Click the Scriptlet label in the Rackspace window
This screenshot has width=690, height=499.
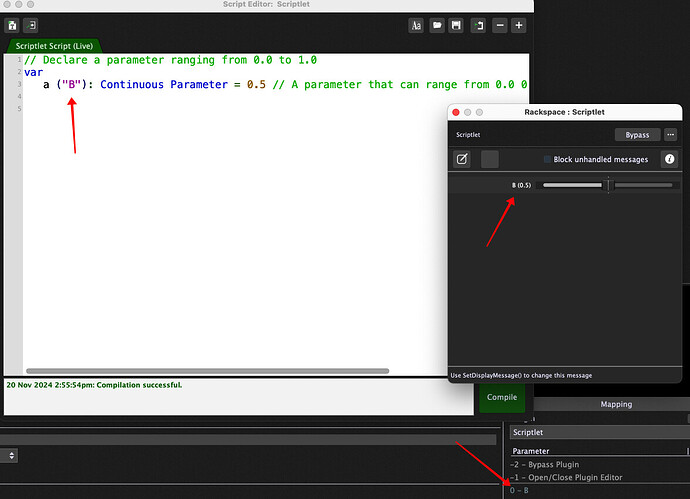coord(468,135)
